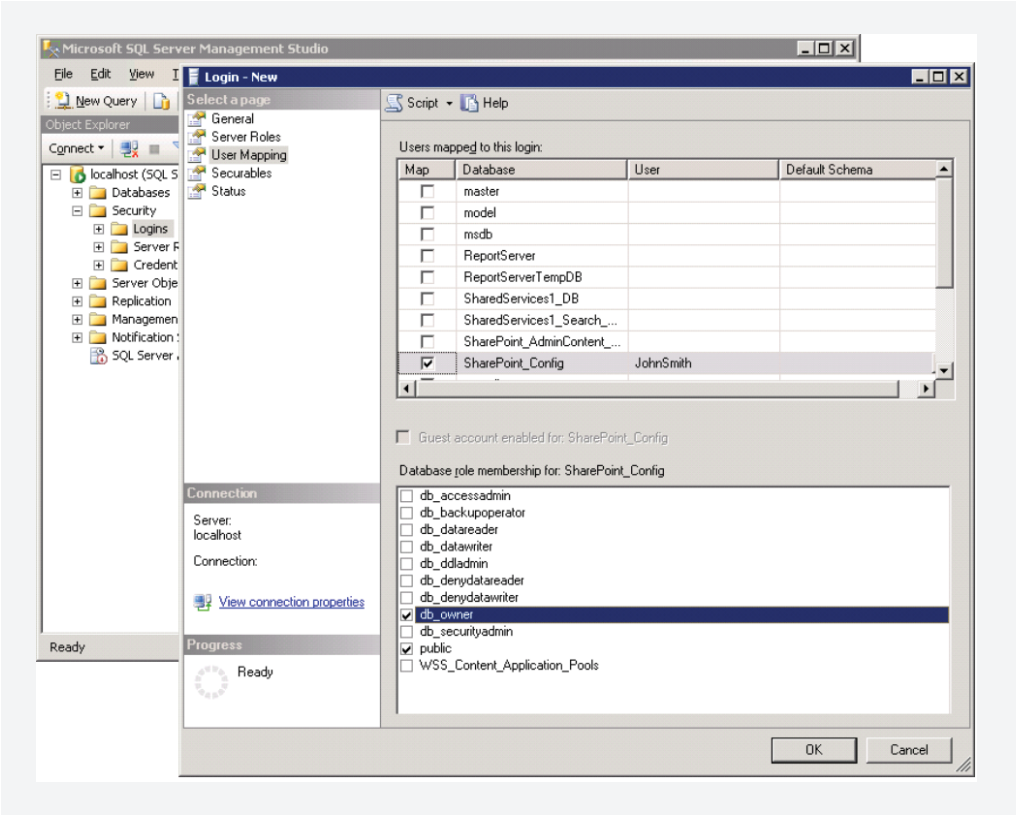The width and height of the screenshot is (1016, 816).
Task: Click the User Mapping page icon
Action: point(197,155)
